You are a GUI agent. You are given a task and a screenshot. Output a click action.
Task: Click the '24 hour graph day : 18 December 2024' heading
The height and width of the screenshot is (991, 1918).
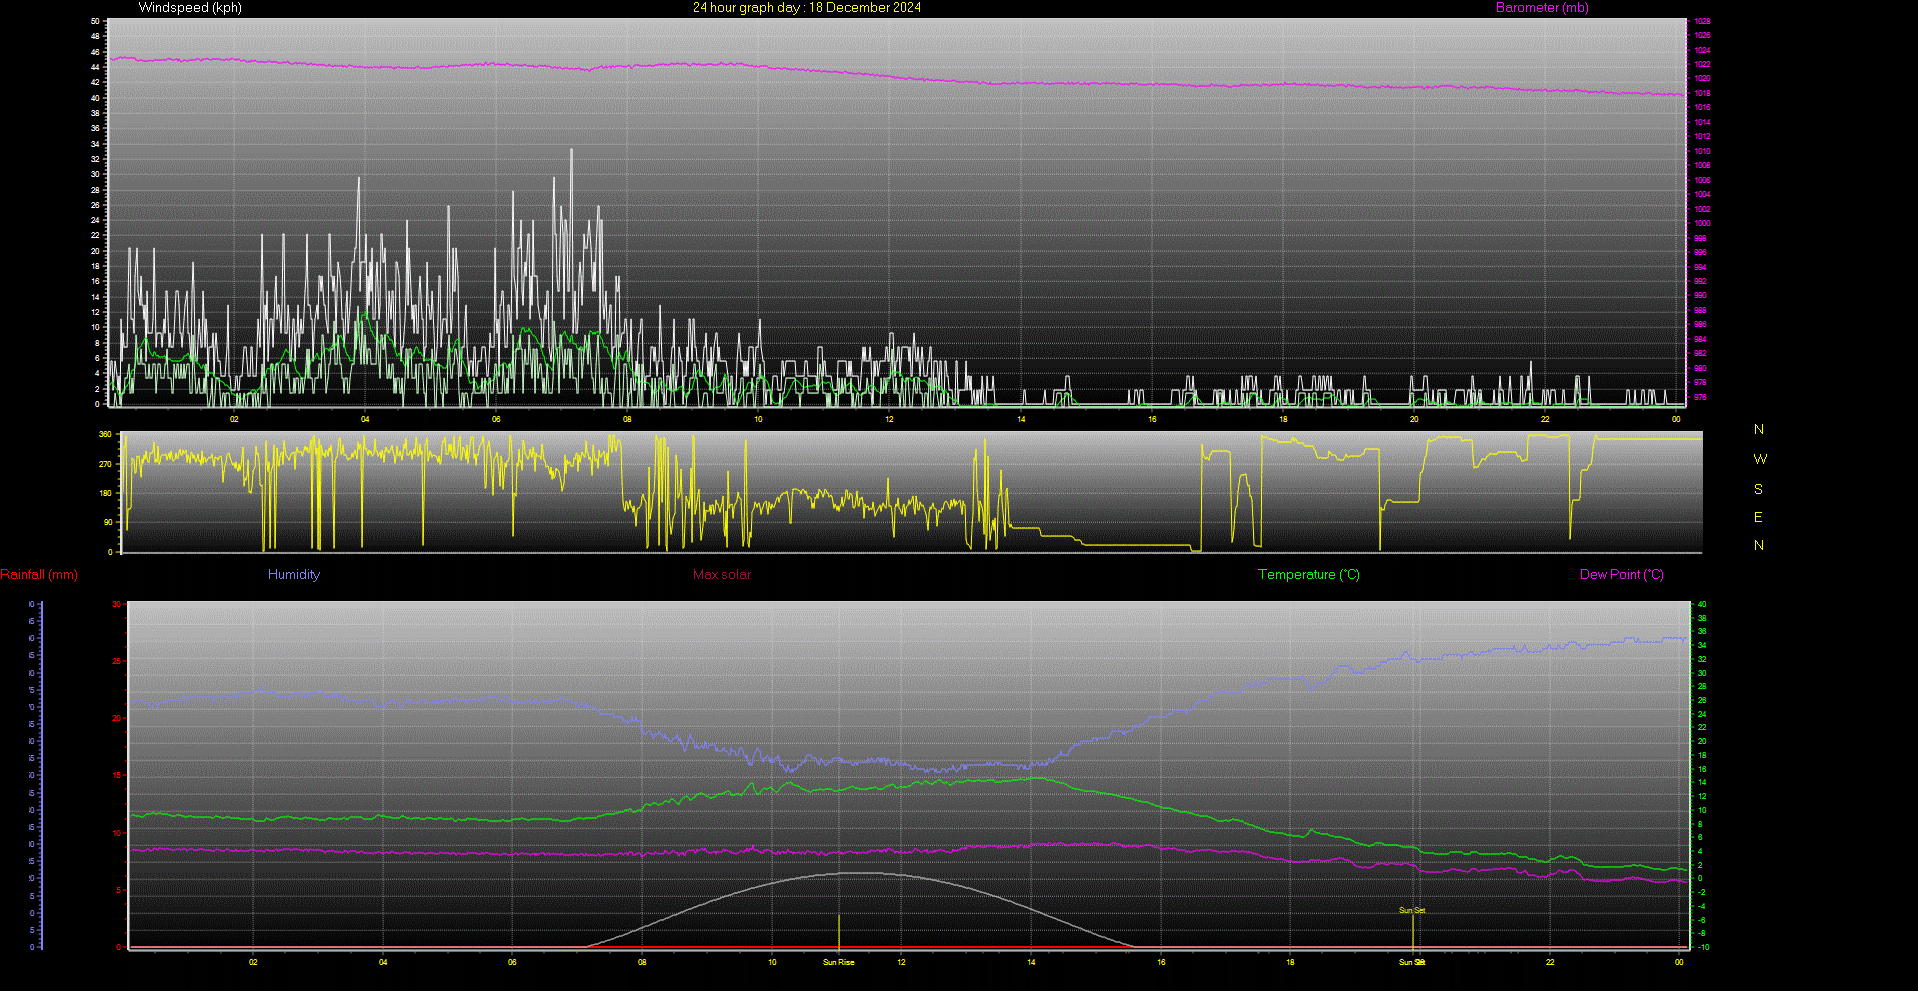click(x=807, y=8)
